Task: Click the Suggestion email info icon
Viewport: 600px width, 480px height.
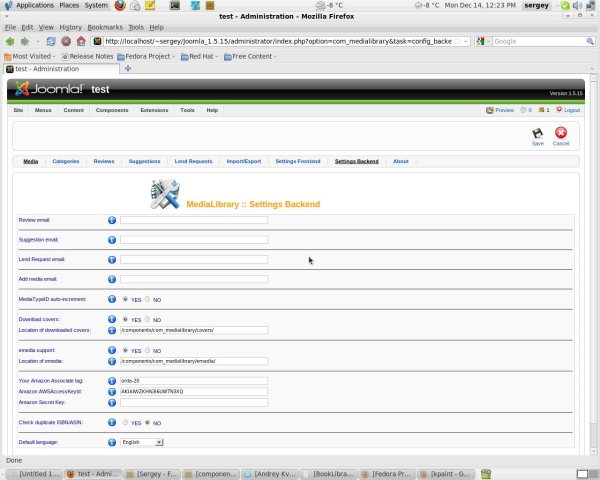Action: tap(112, 240)
